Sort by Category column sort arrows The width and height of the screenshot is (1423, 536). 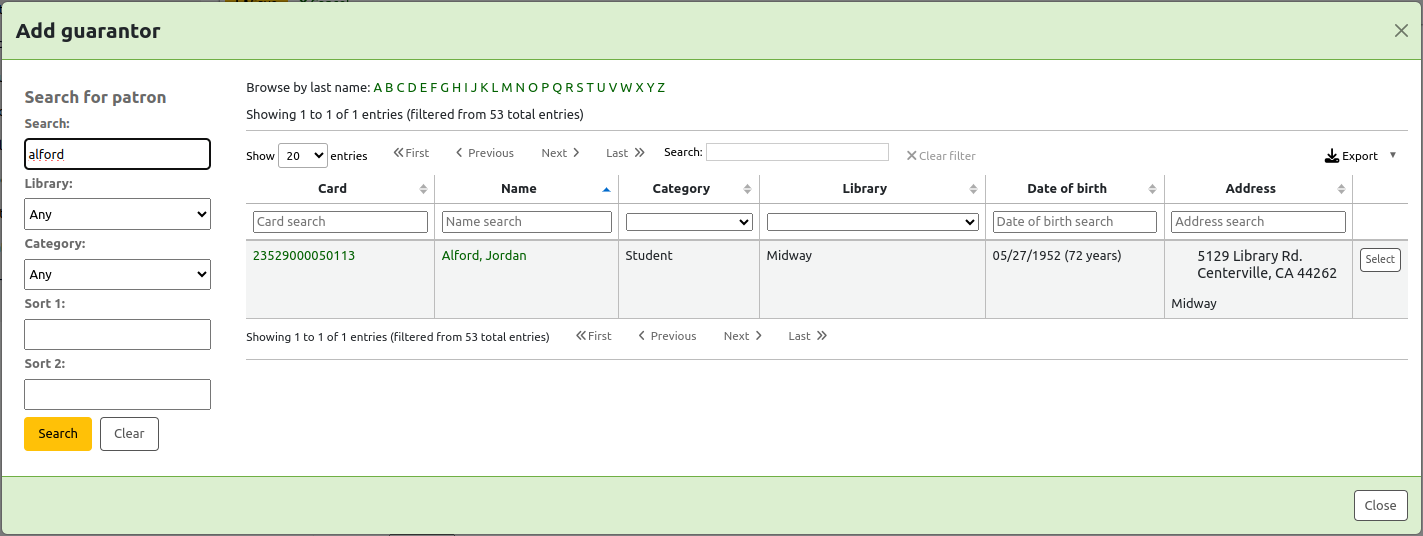(x=747, y=189)
